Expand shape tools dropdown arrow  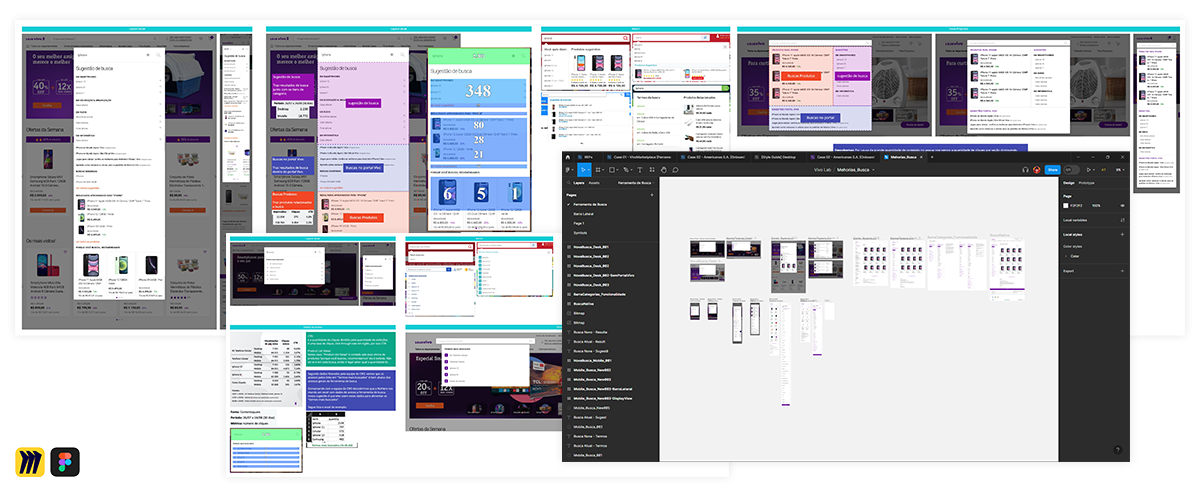click(617, 170)
